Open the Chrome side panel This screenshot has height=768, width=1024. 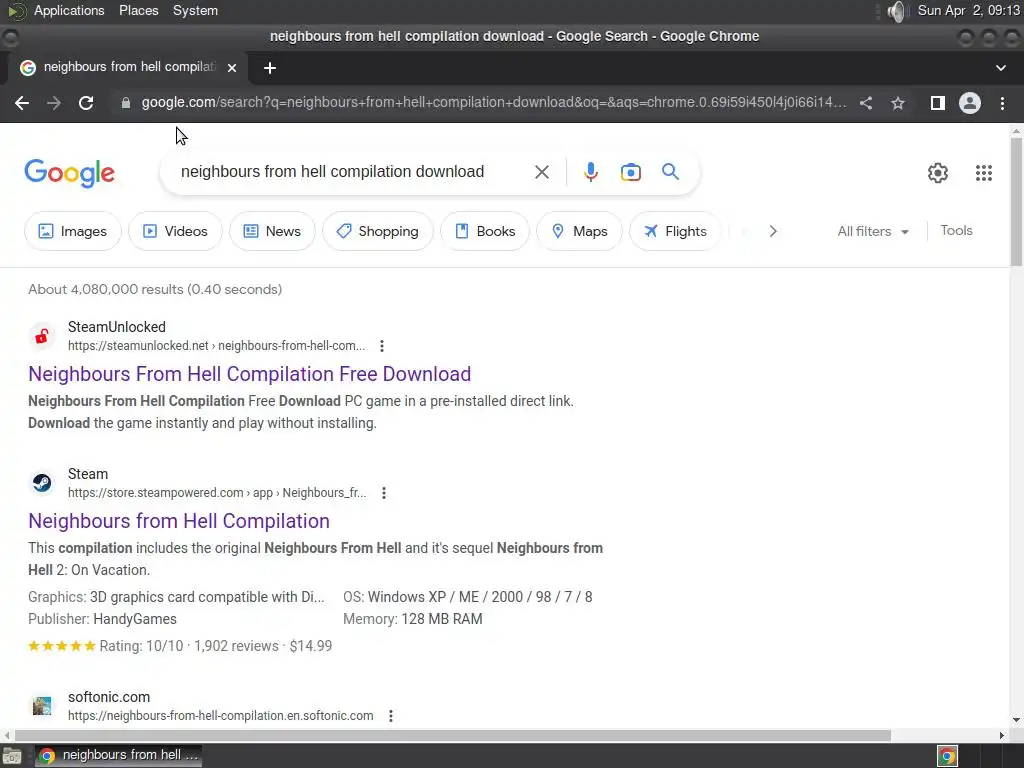point(938,103)
